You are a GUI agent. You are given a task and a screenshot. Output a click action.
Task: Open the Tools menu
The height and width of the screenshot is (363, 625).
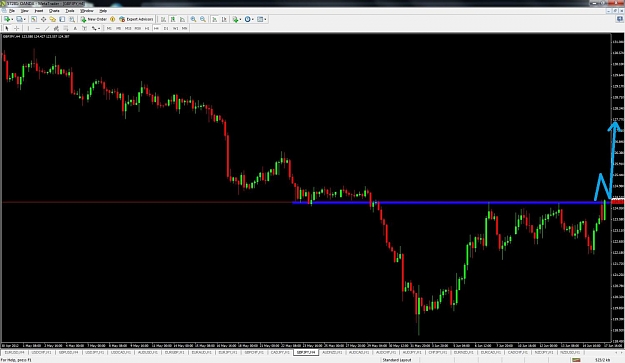pyautogui.click(x=70, y=11)
